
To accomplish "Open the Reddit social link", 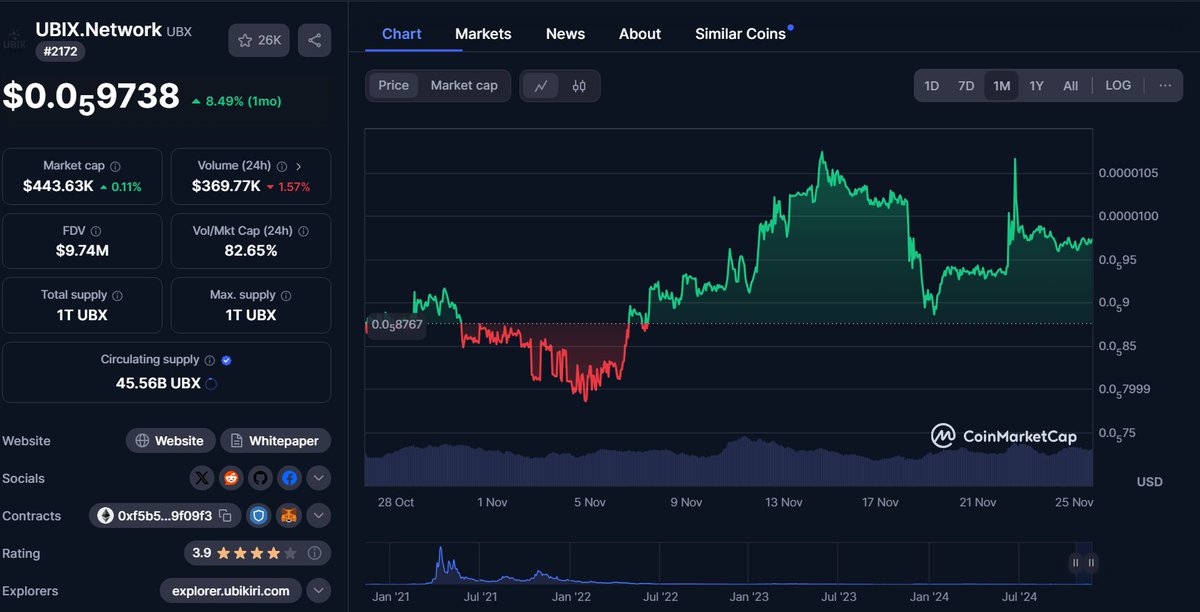I will pyautogui.click(x=231, y=478).
